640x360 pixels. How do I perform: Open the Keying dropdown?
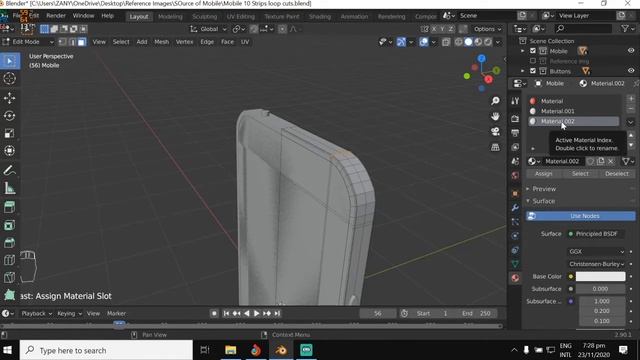(x=69, y=313)
